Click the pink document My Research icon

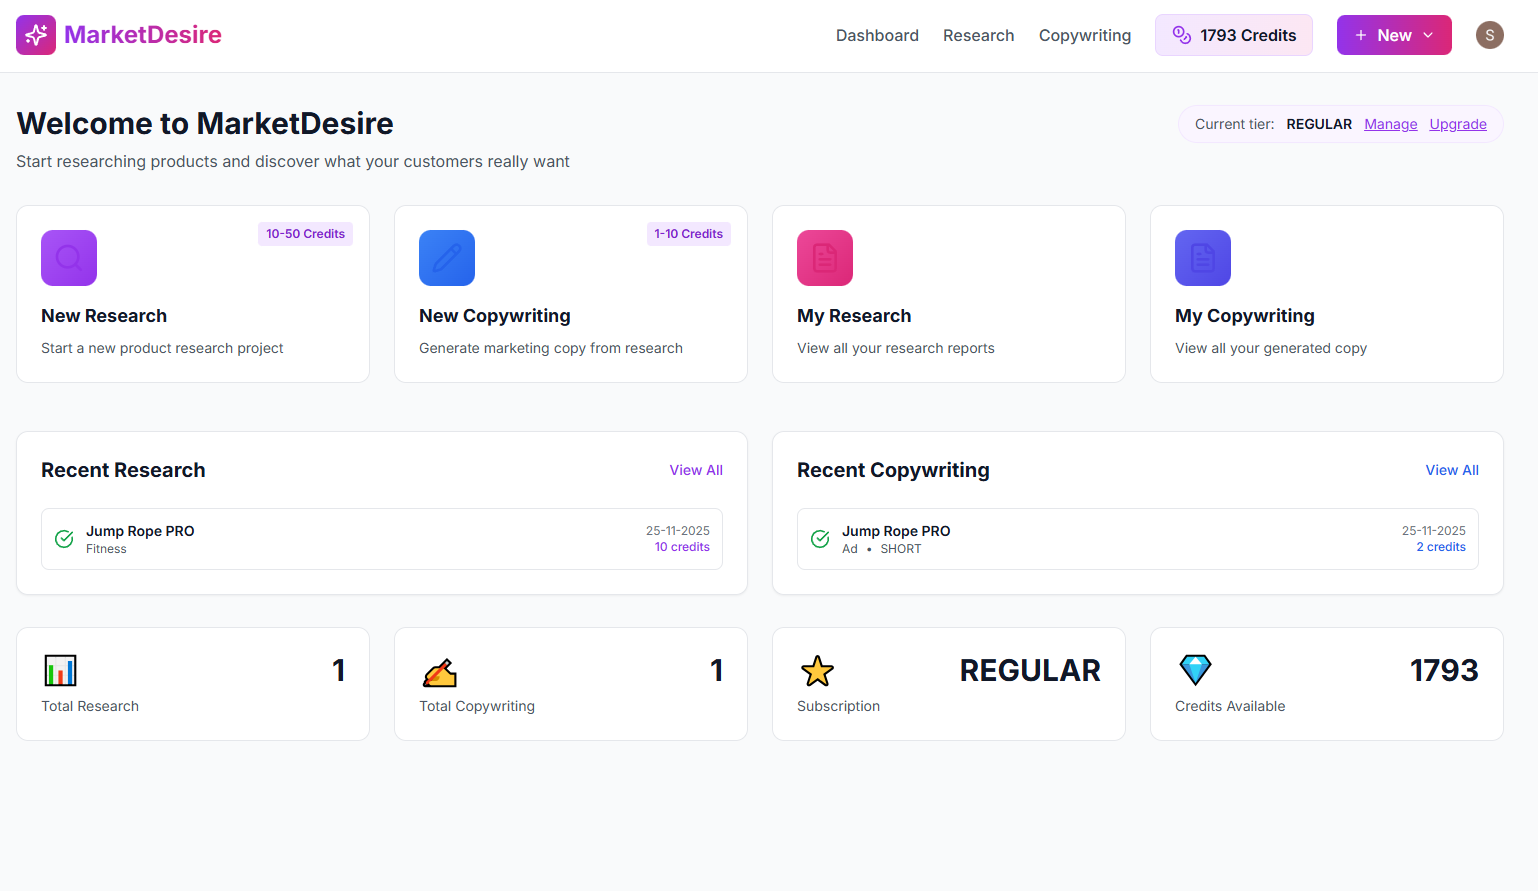pos(825,258)
